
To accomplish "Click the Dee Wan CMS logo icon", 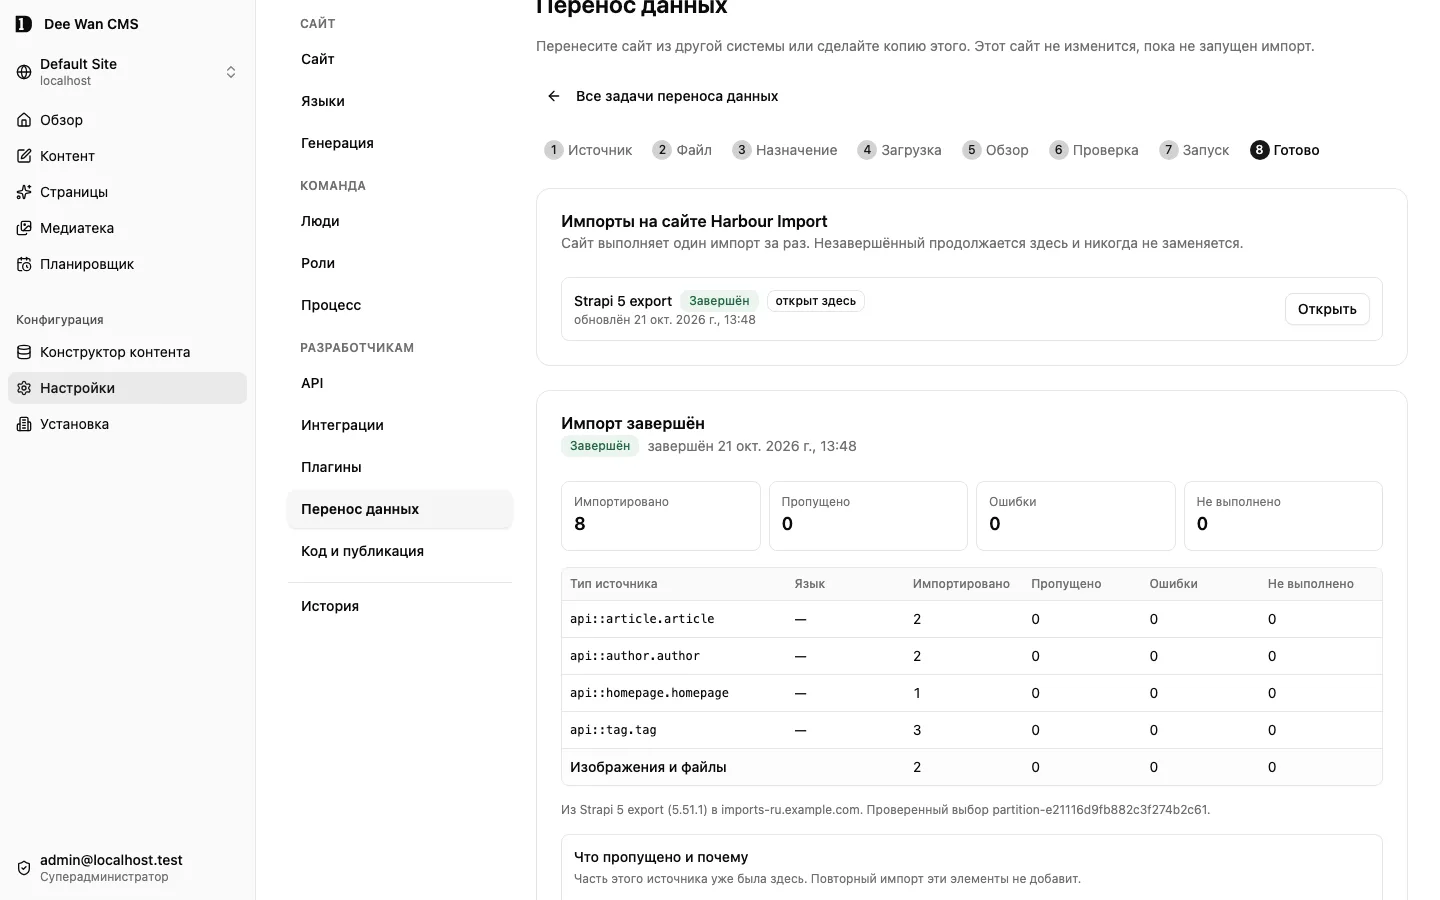I will 24,24.
